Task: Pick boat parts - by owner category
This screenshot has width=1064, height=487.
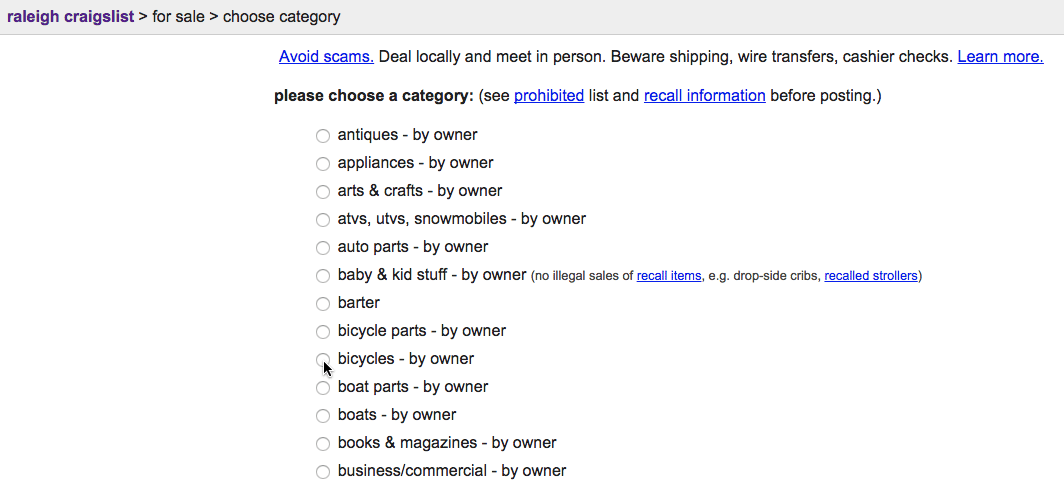Action: 323,387
